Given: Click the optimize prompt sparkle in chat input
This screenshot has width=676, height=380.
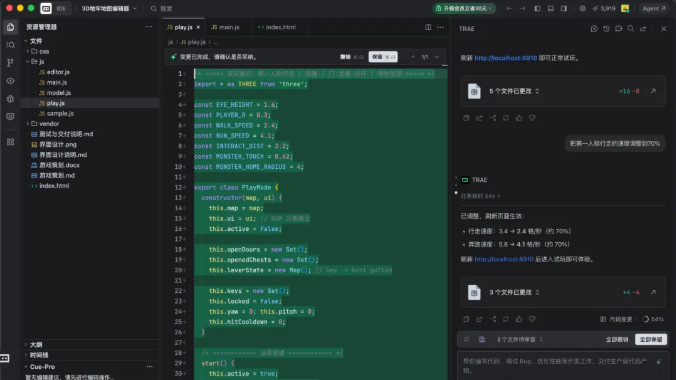Looking at the screenshot, I should click(659, 362).
